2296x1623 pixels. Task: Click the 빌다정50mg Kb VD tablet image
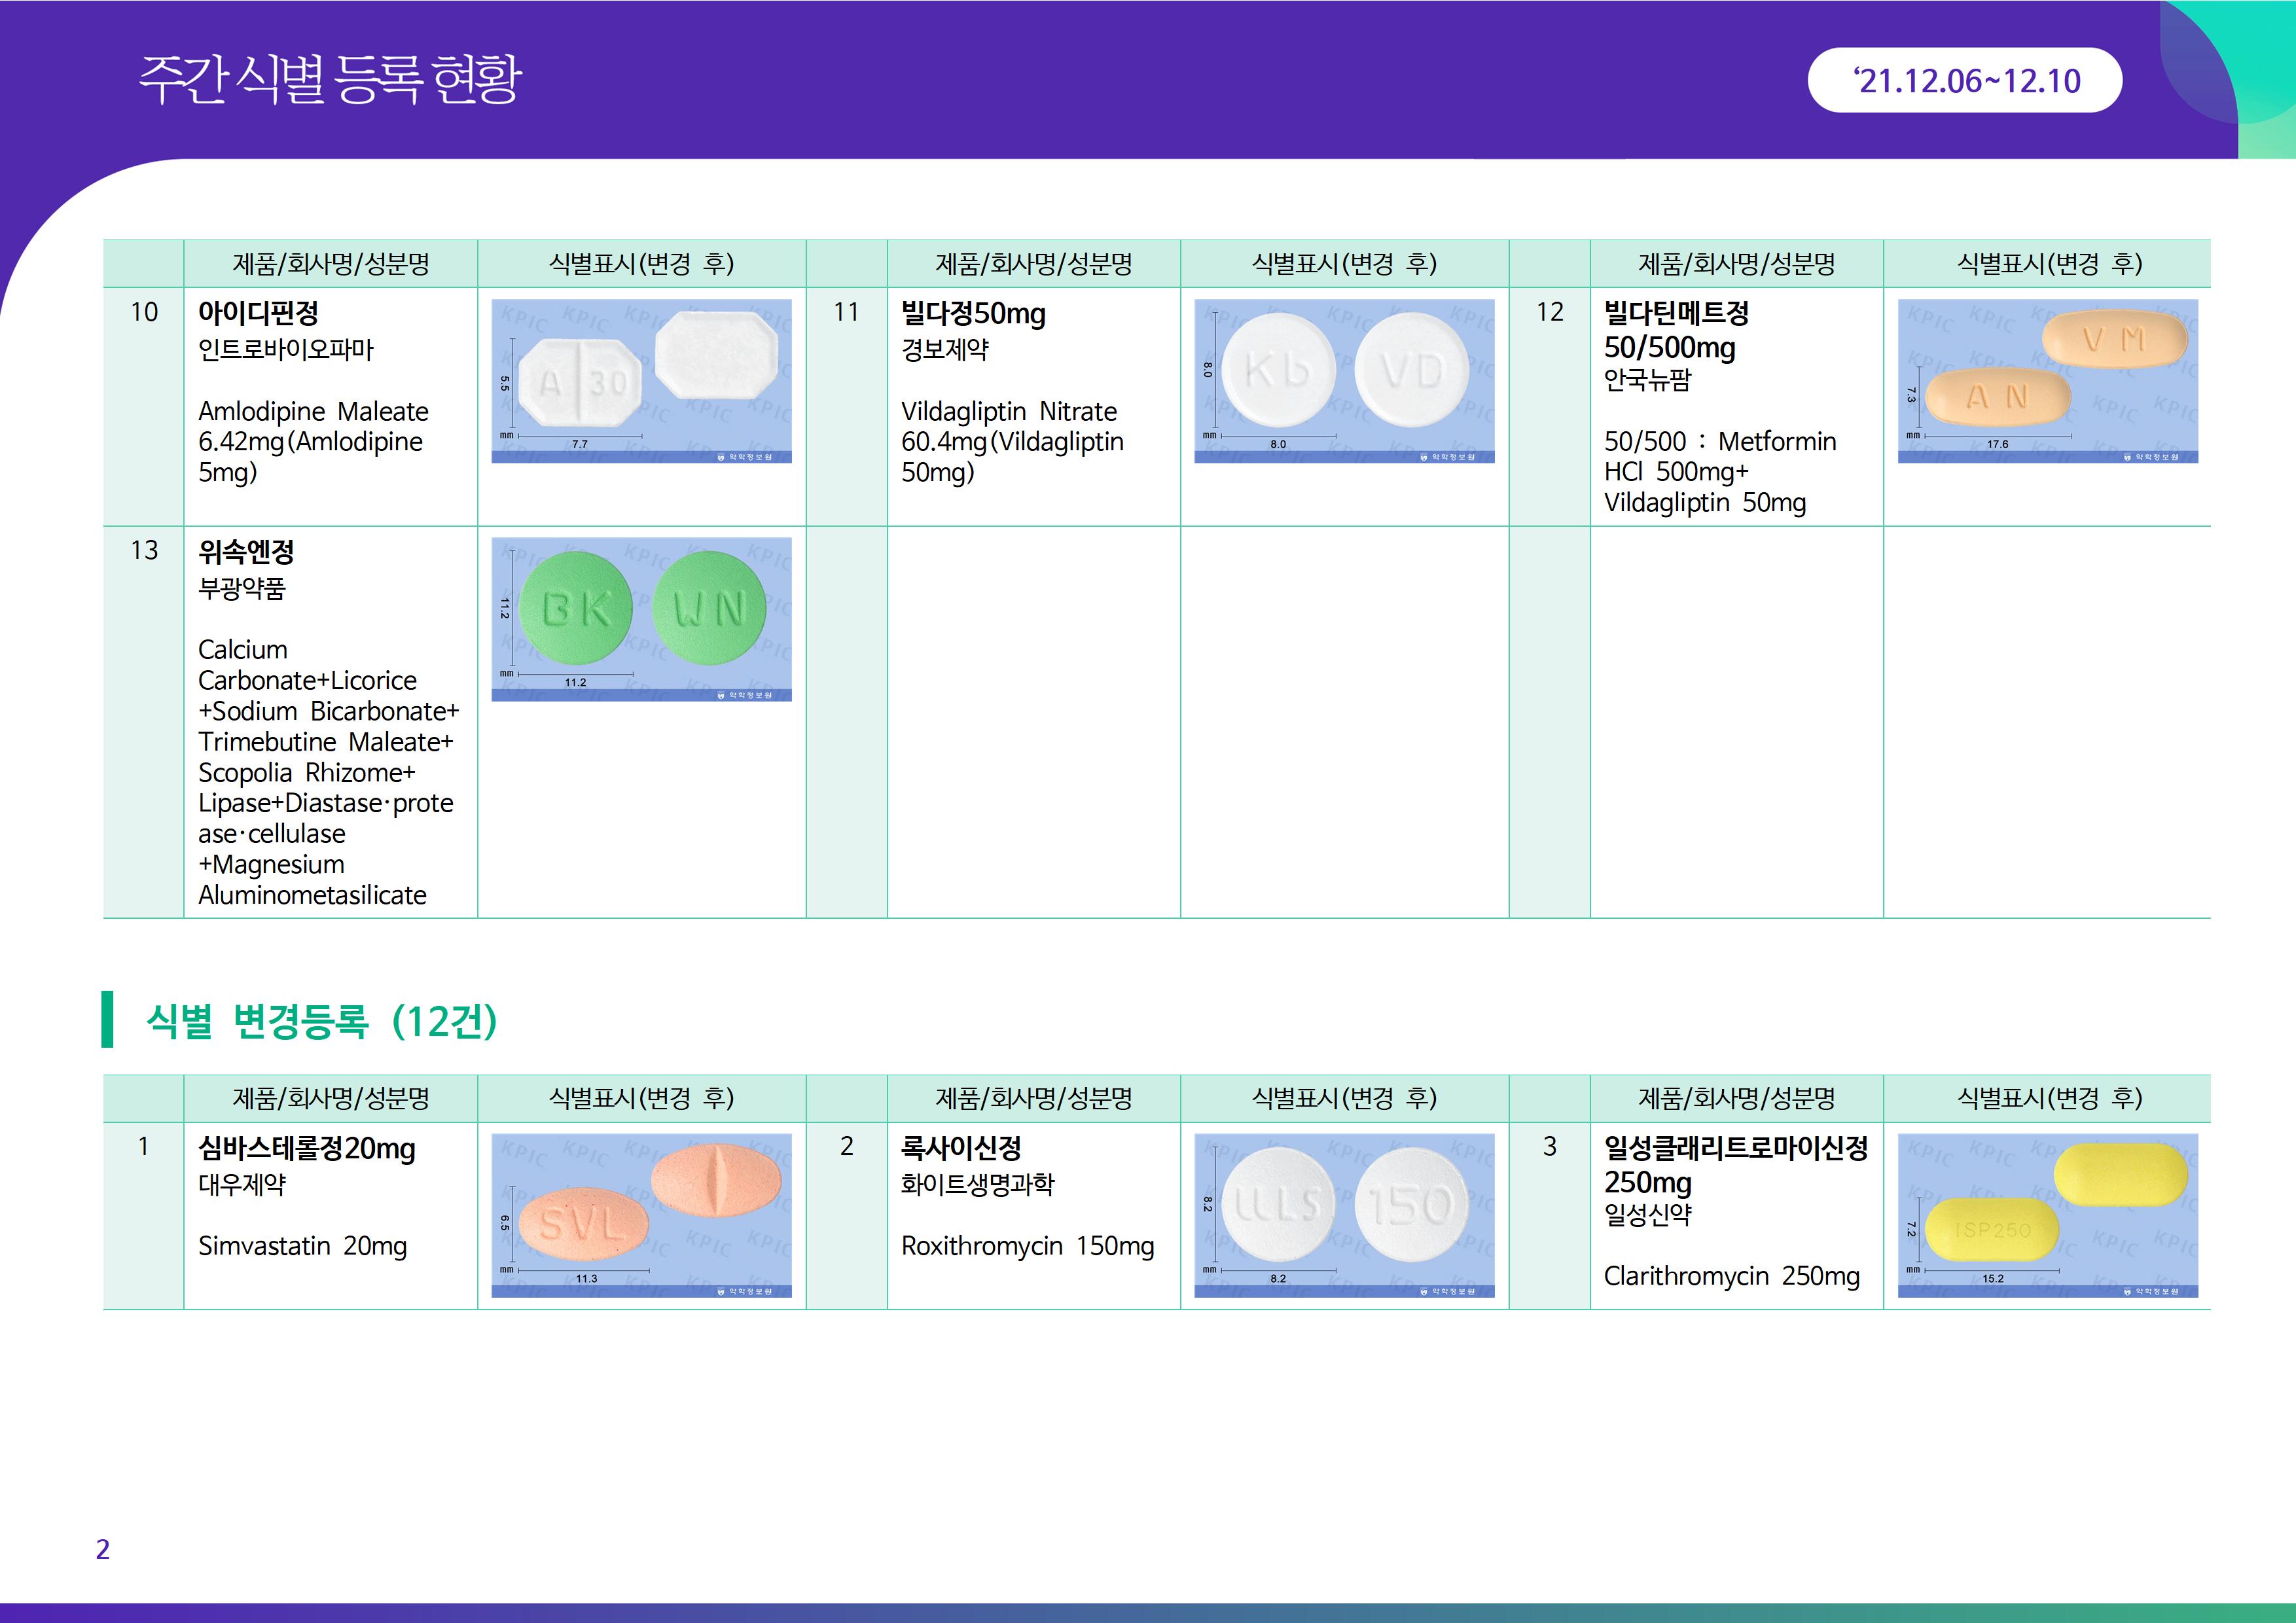pyautogui.click(x=1344, y=381)
